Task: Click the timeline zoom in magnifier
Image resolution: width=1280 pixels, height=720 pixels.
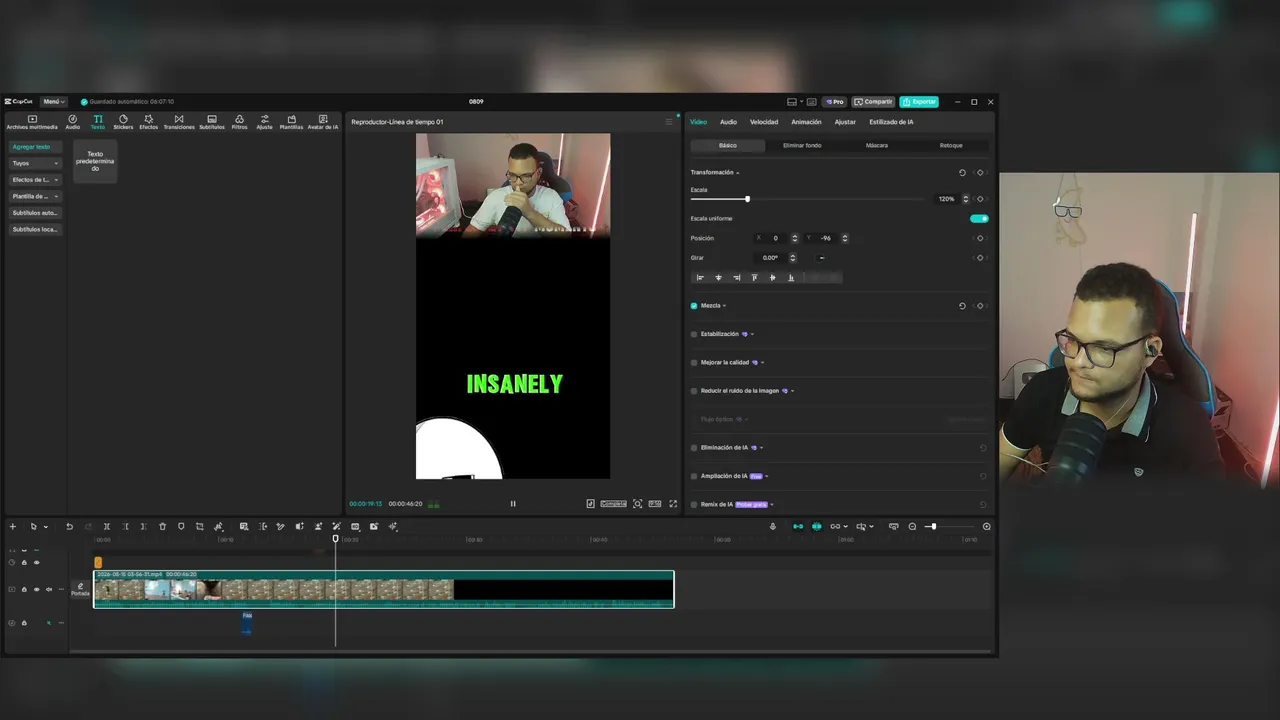Action: pyautogui.click(x=987, y=527)
